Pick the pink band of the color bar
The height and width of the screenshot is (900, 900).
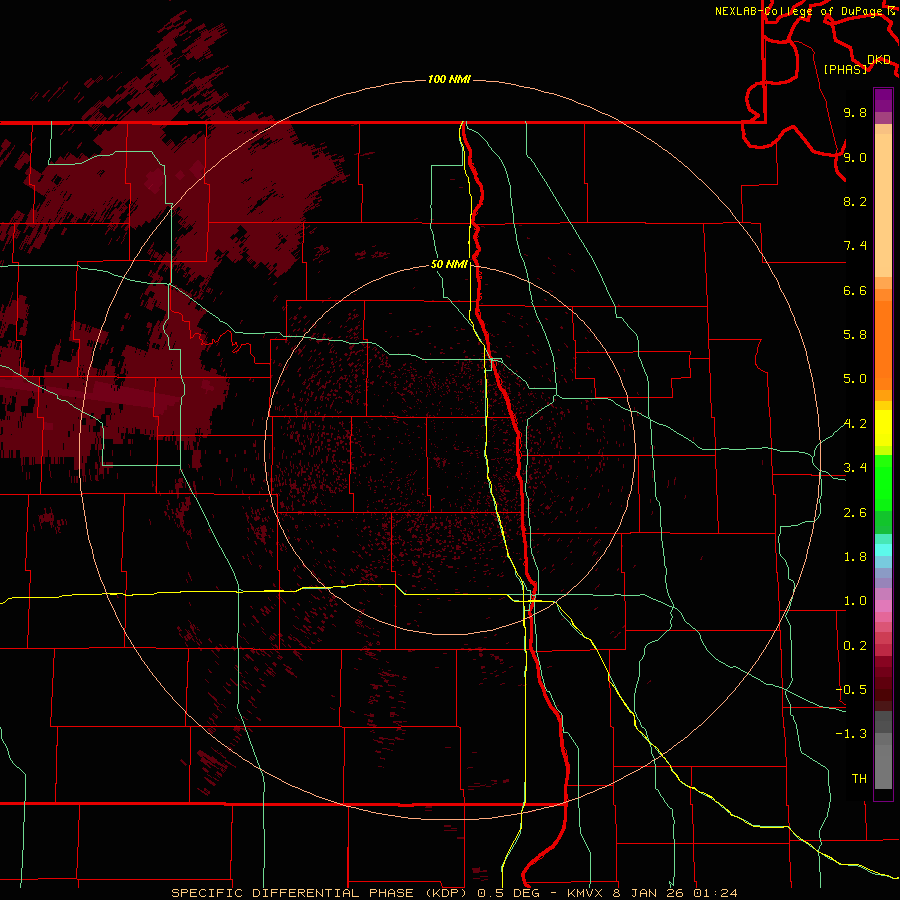click(x=883, y=606)
